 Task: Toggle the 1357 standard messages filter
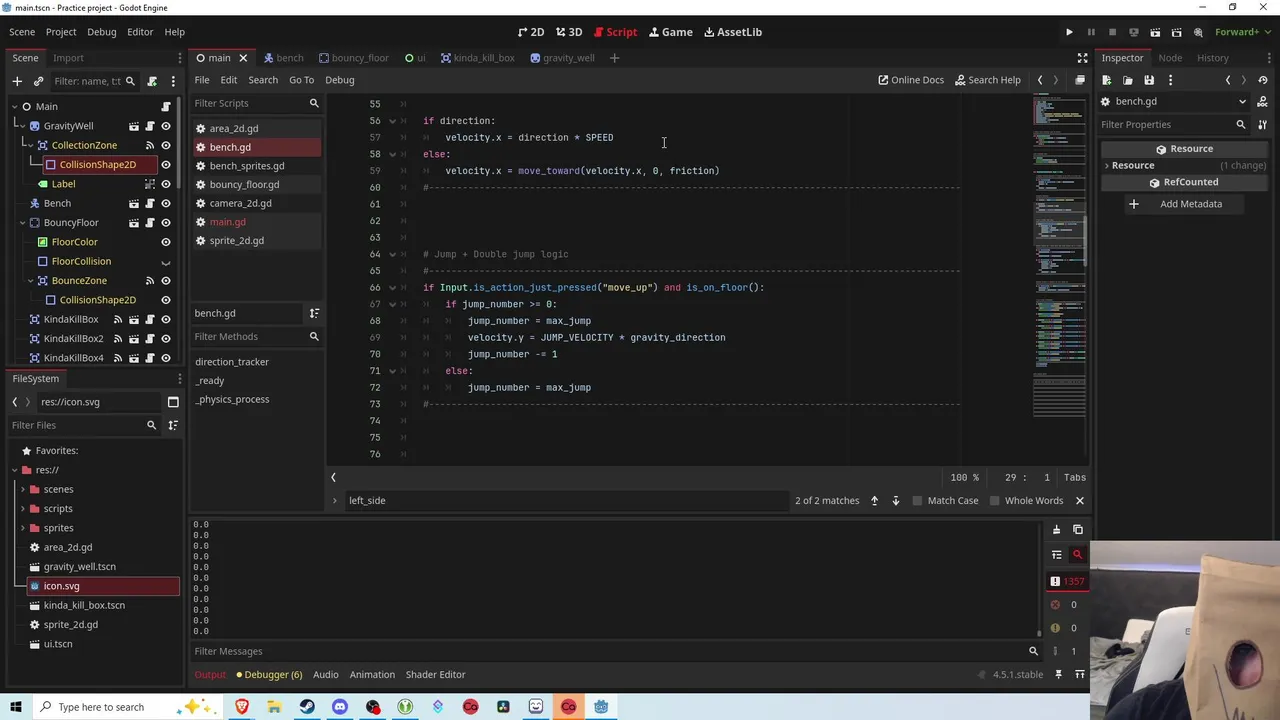tap(1066, 581)
